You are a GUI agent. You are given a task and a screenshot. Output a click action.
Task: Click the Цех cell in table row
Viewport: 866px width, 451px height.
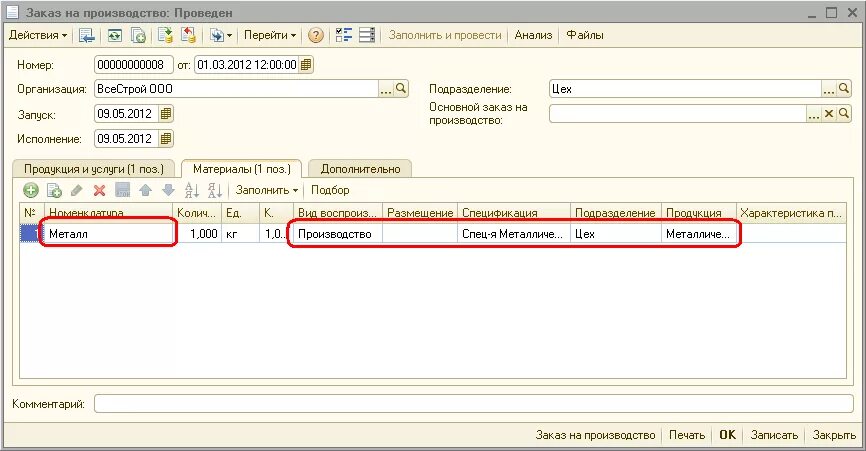tap(616, 234)
